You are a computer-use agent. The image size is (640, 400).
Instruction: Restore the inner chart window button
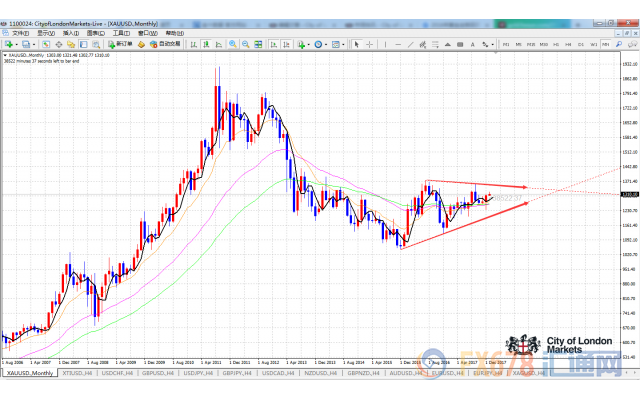point(627,33)
